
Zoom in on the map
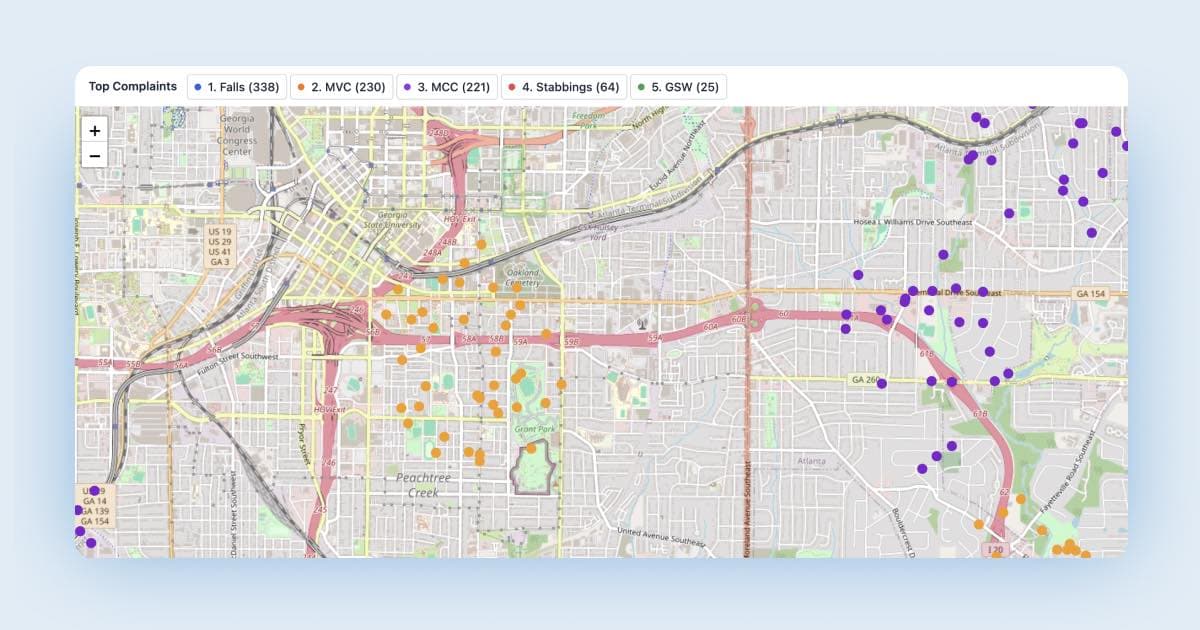click(95, 131)
